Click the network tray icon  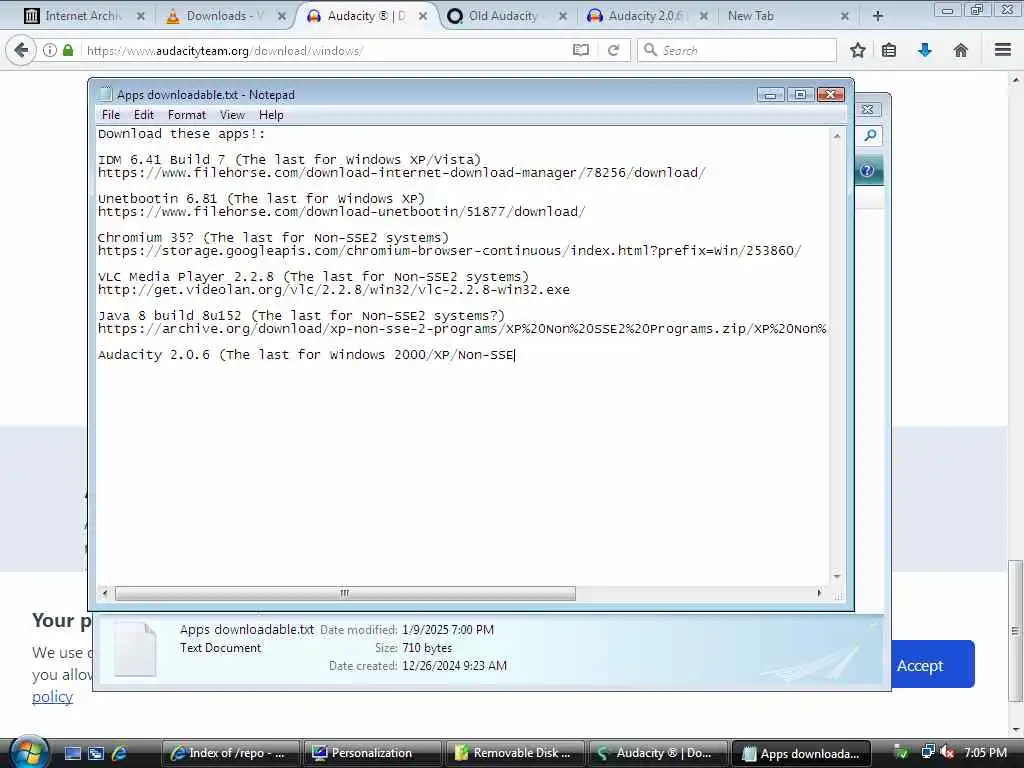(x=927, y=752)
